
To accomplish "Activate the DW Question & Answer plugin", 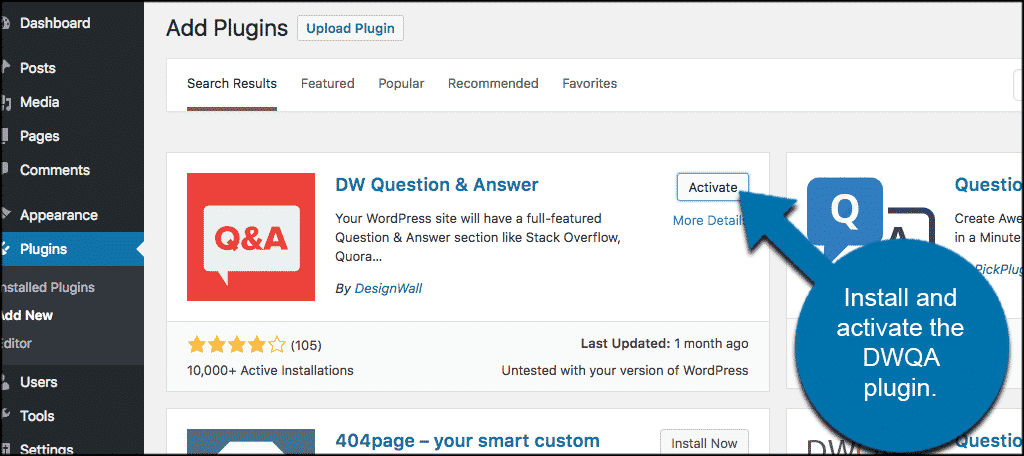I will (x=712, y=187).
